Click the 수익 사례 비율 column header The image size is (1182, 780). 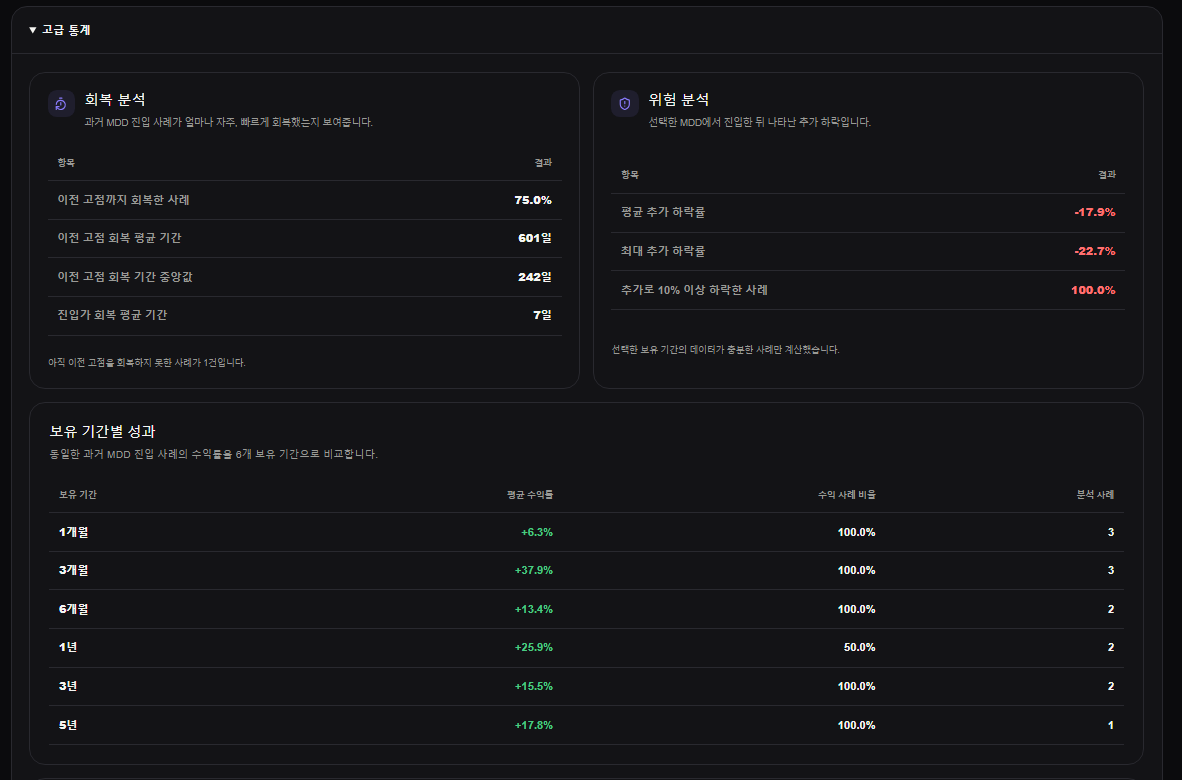pyautogui.click(x=847, y=494)
